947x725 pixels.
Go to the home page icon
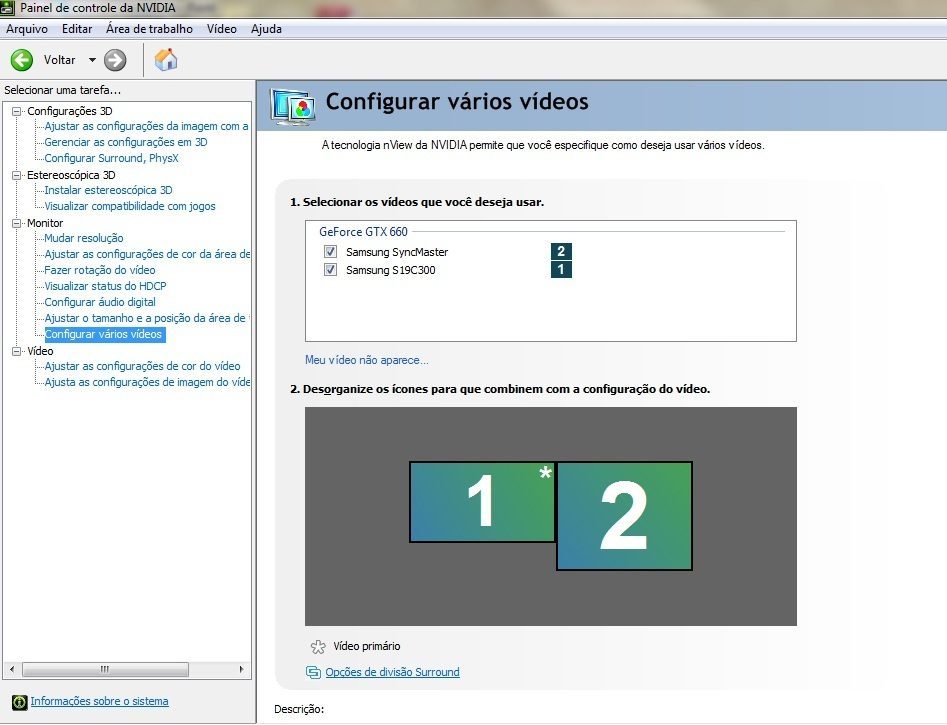pyautogui.click(x=166, y=60)
